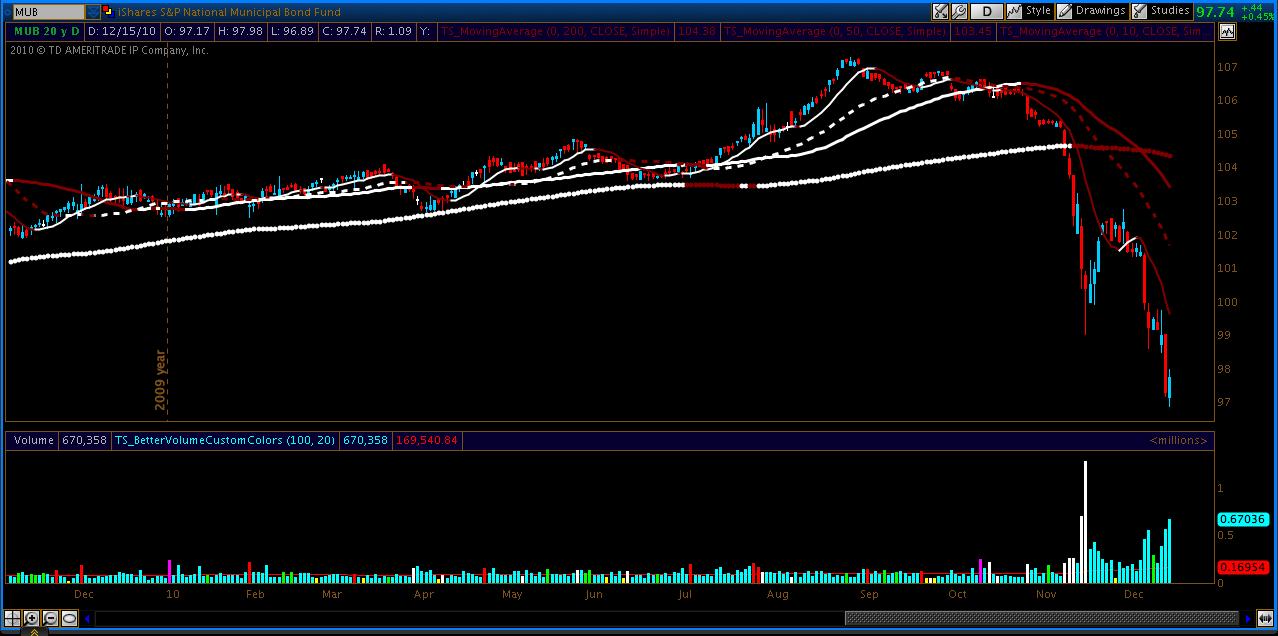Click the left scroll arrow of time axis
This screenshot has height=636, width=1278.
pos(88,618)
